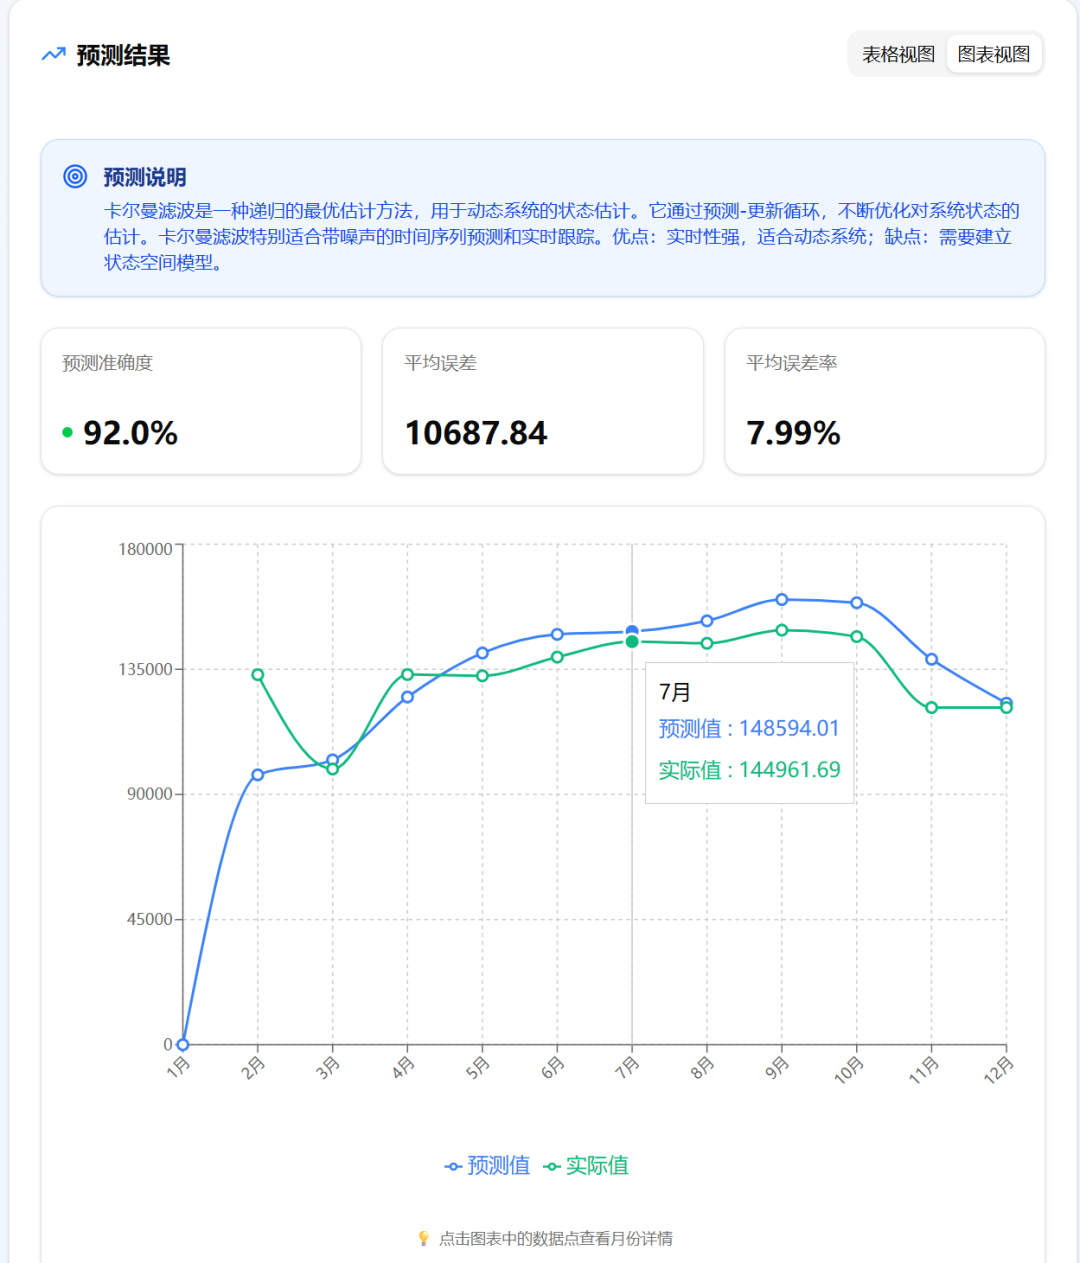Click the target icon next to 预测说明
The image size is (1080, 1263).
click(75, 177)
